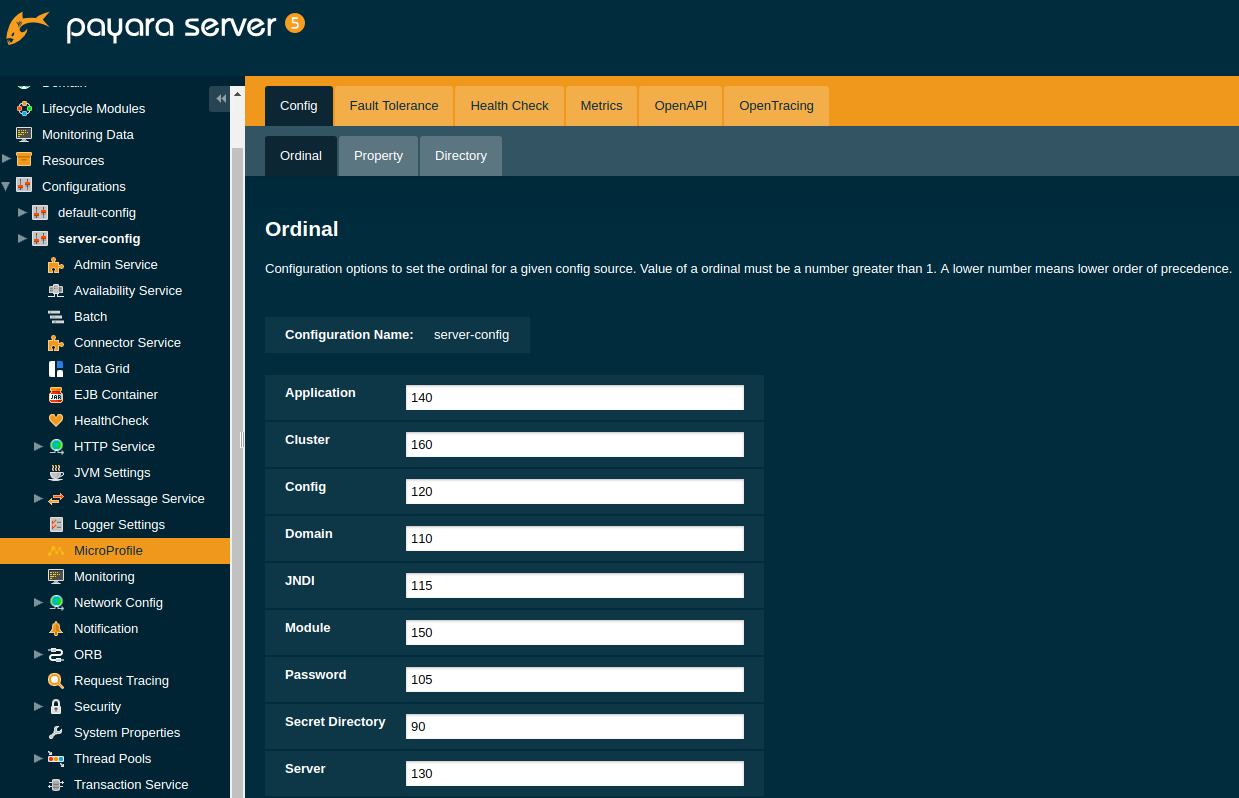Click the MicroProfile icon
This screenshot has width=1239, height=798.
point(56,550)
